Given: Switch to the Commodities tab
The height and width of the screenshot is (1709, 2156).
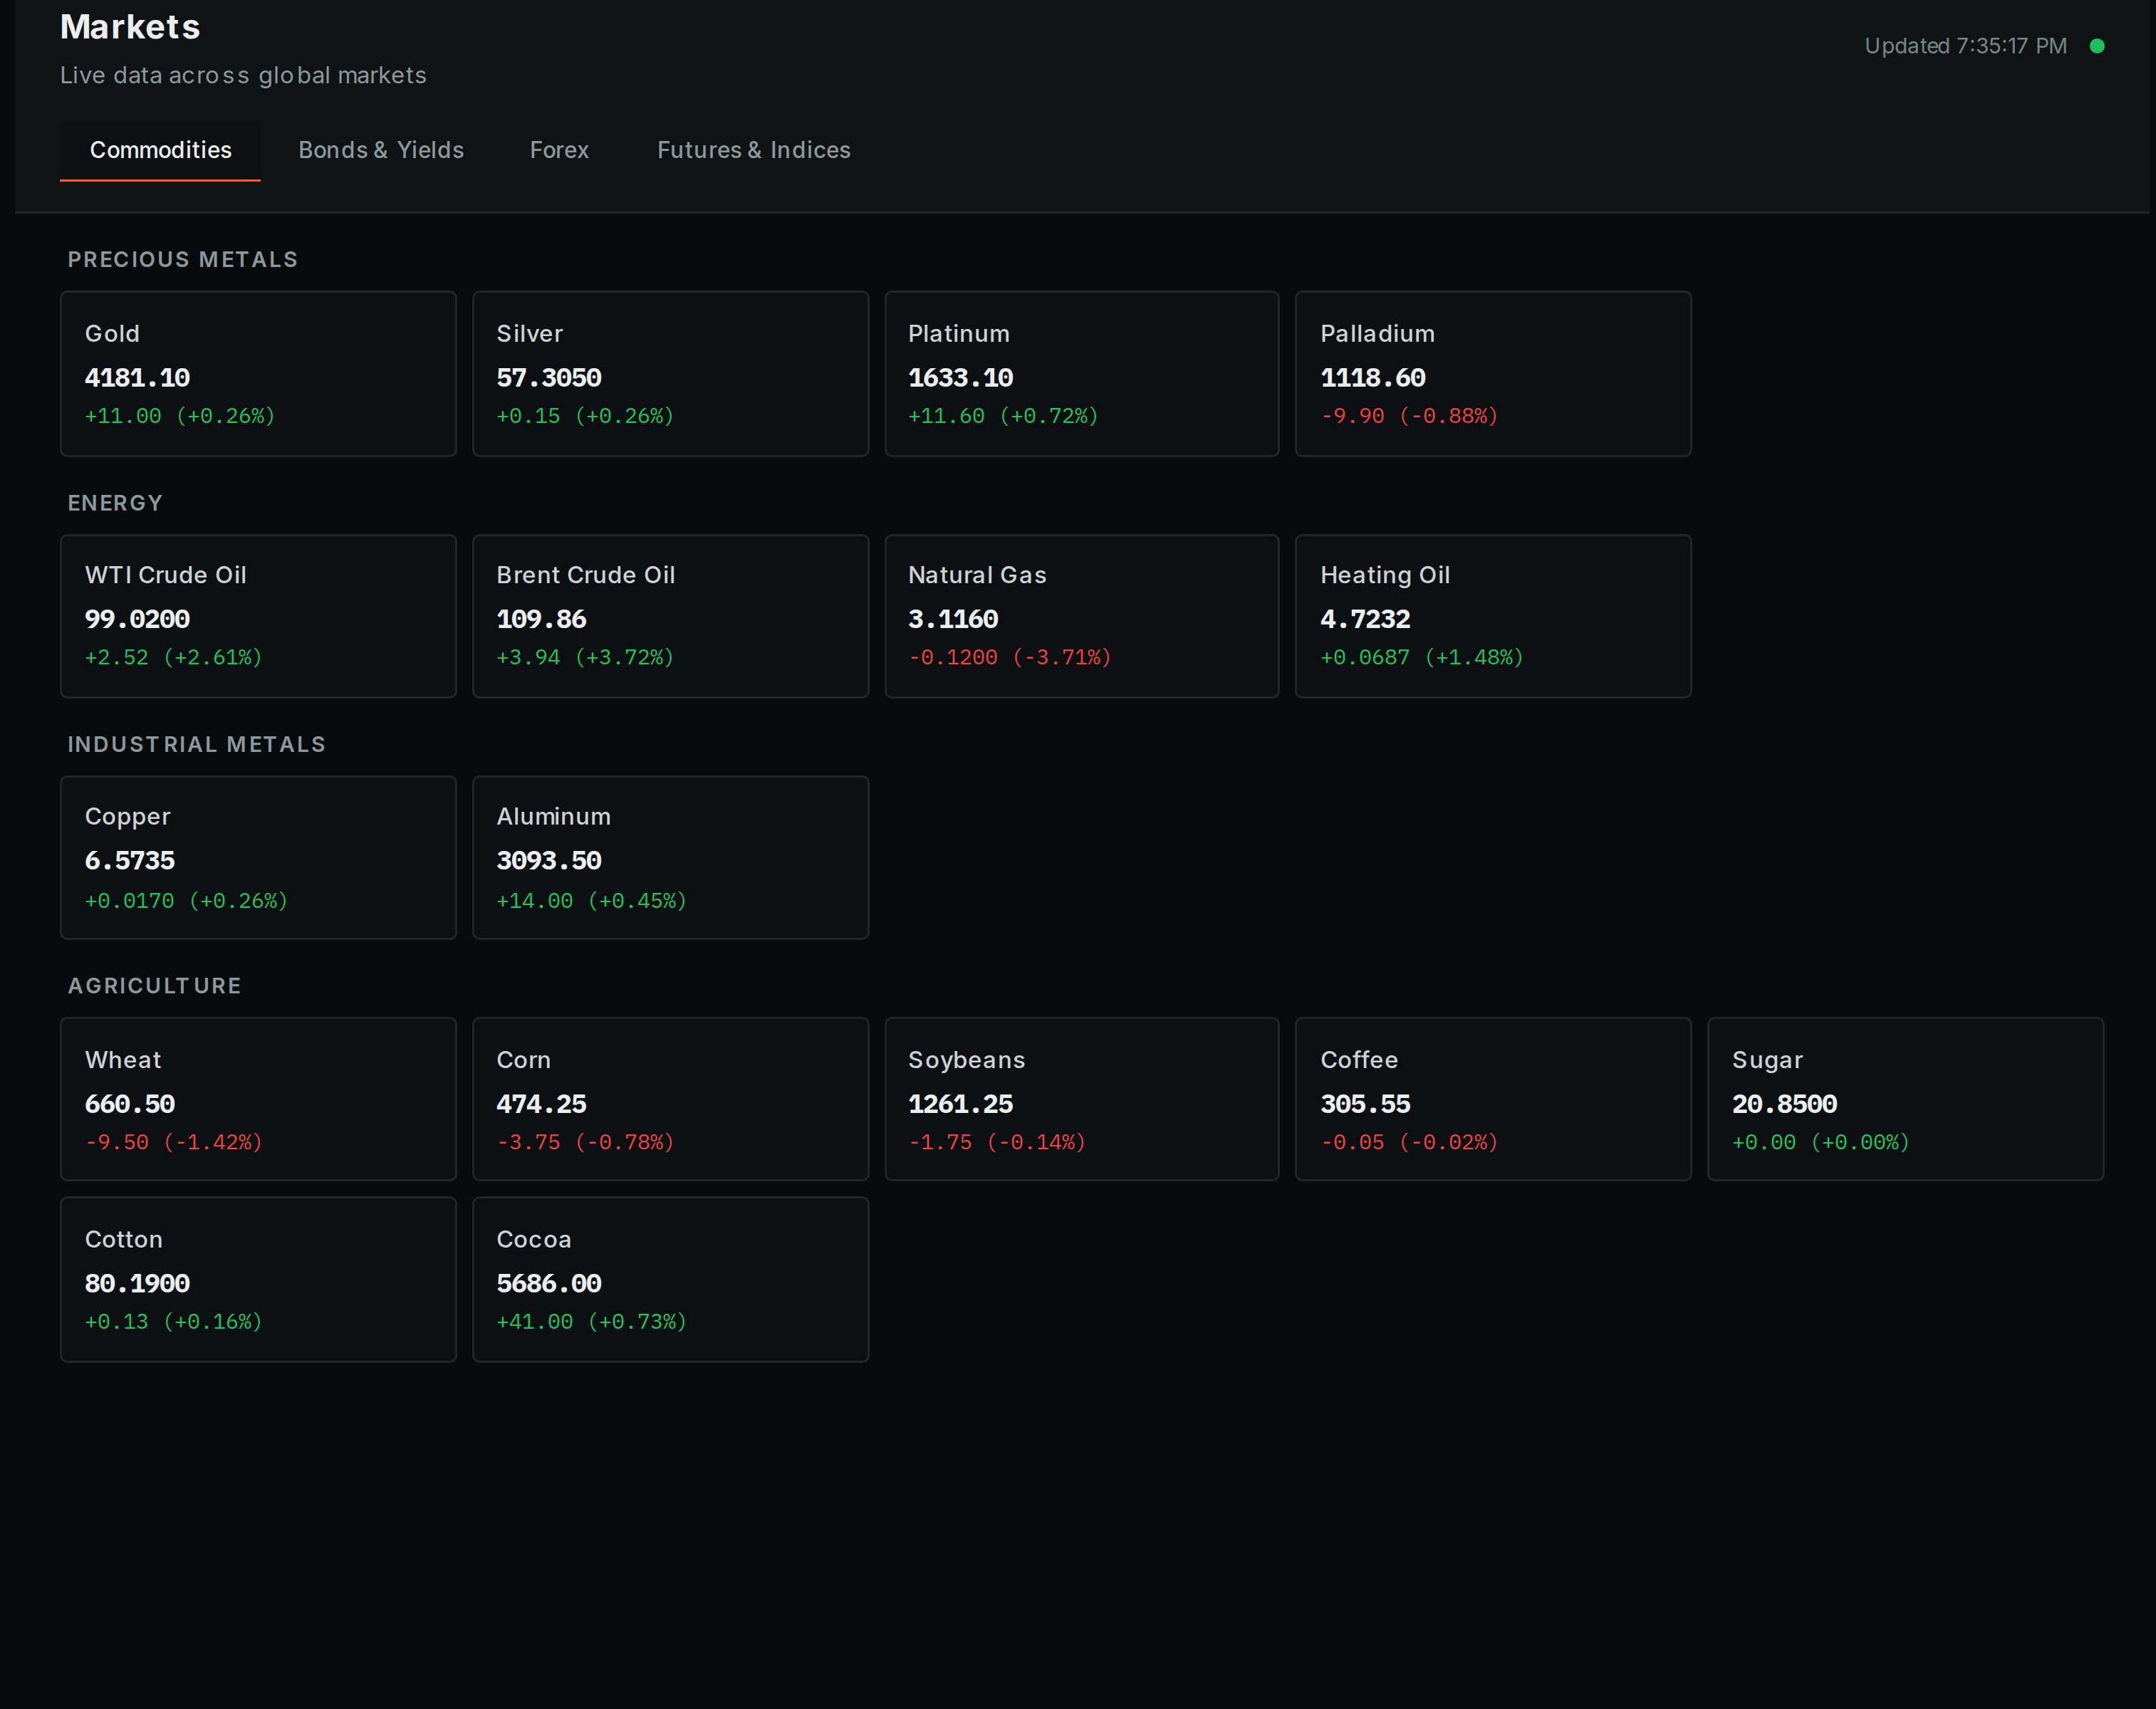Looking at the screenshot, I should click(x=160, y=151).
